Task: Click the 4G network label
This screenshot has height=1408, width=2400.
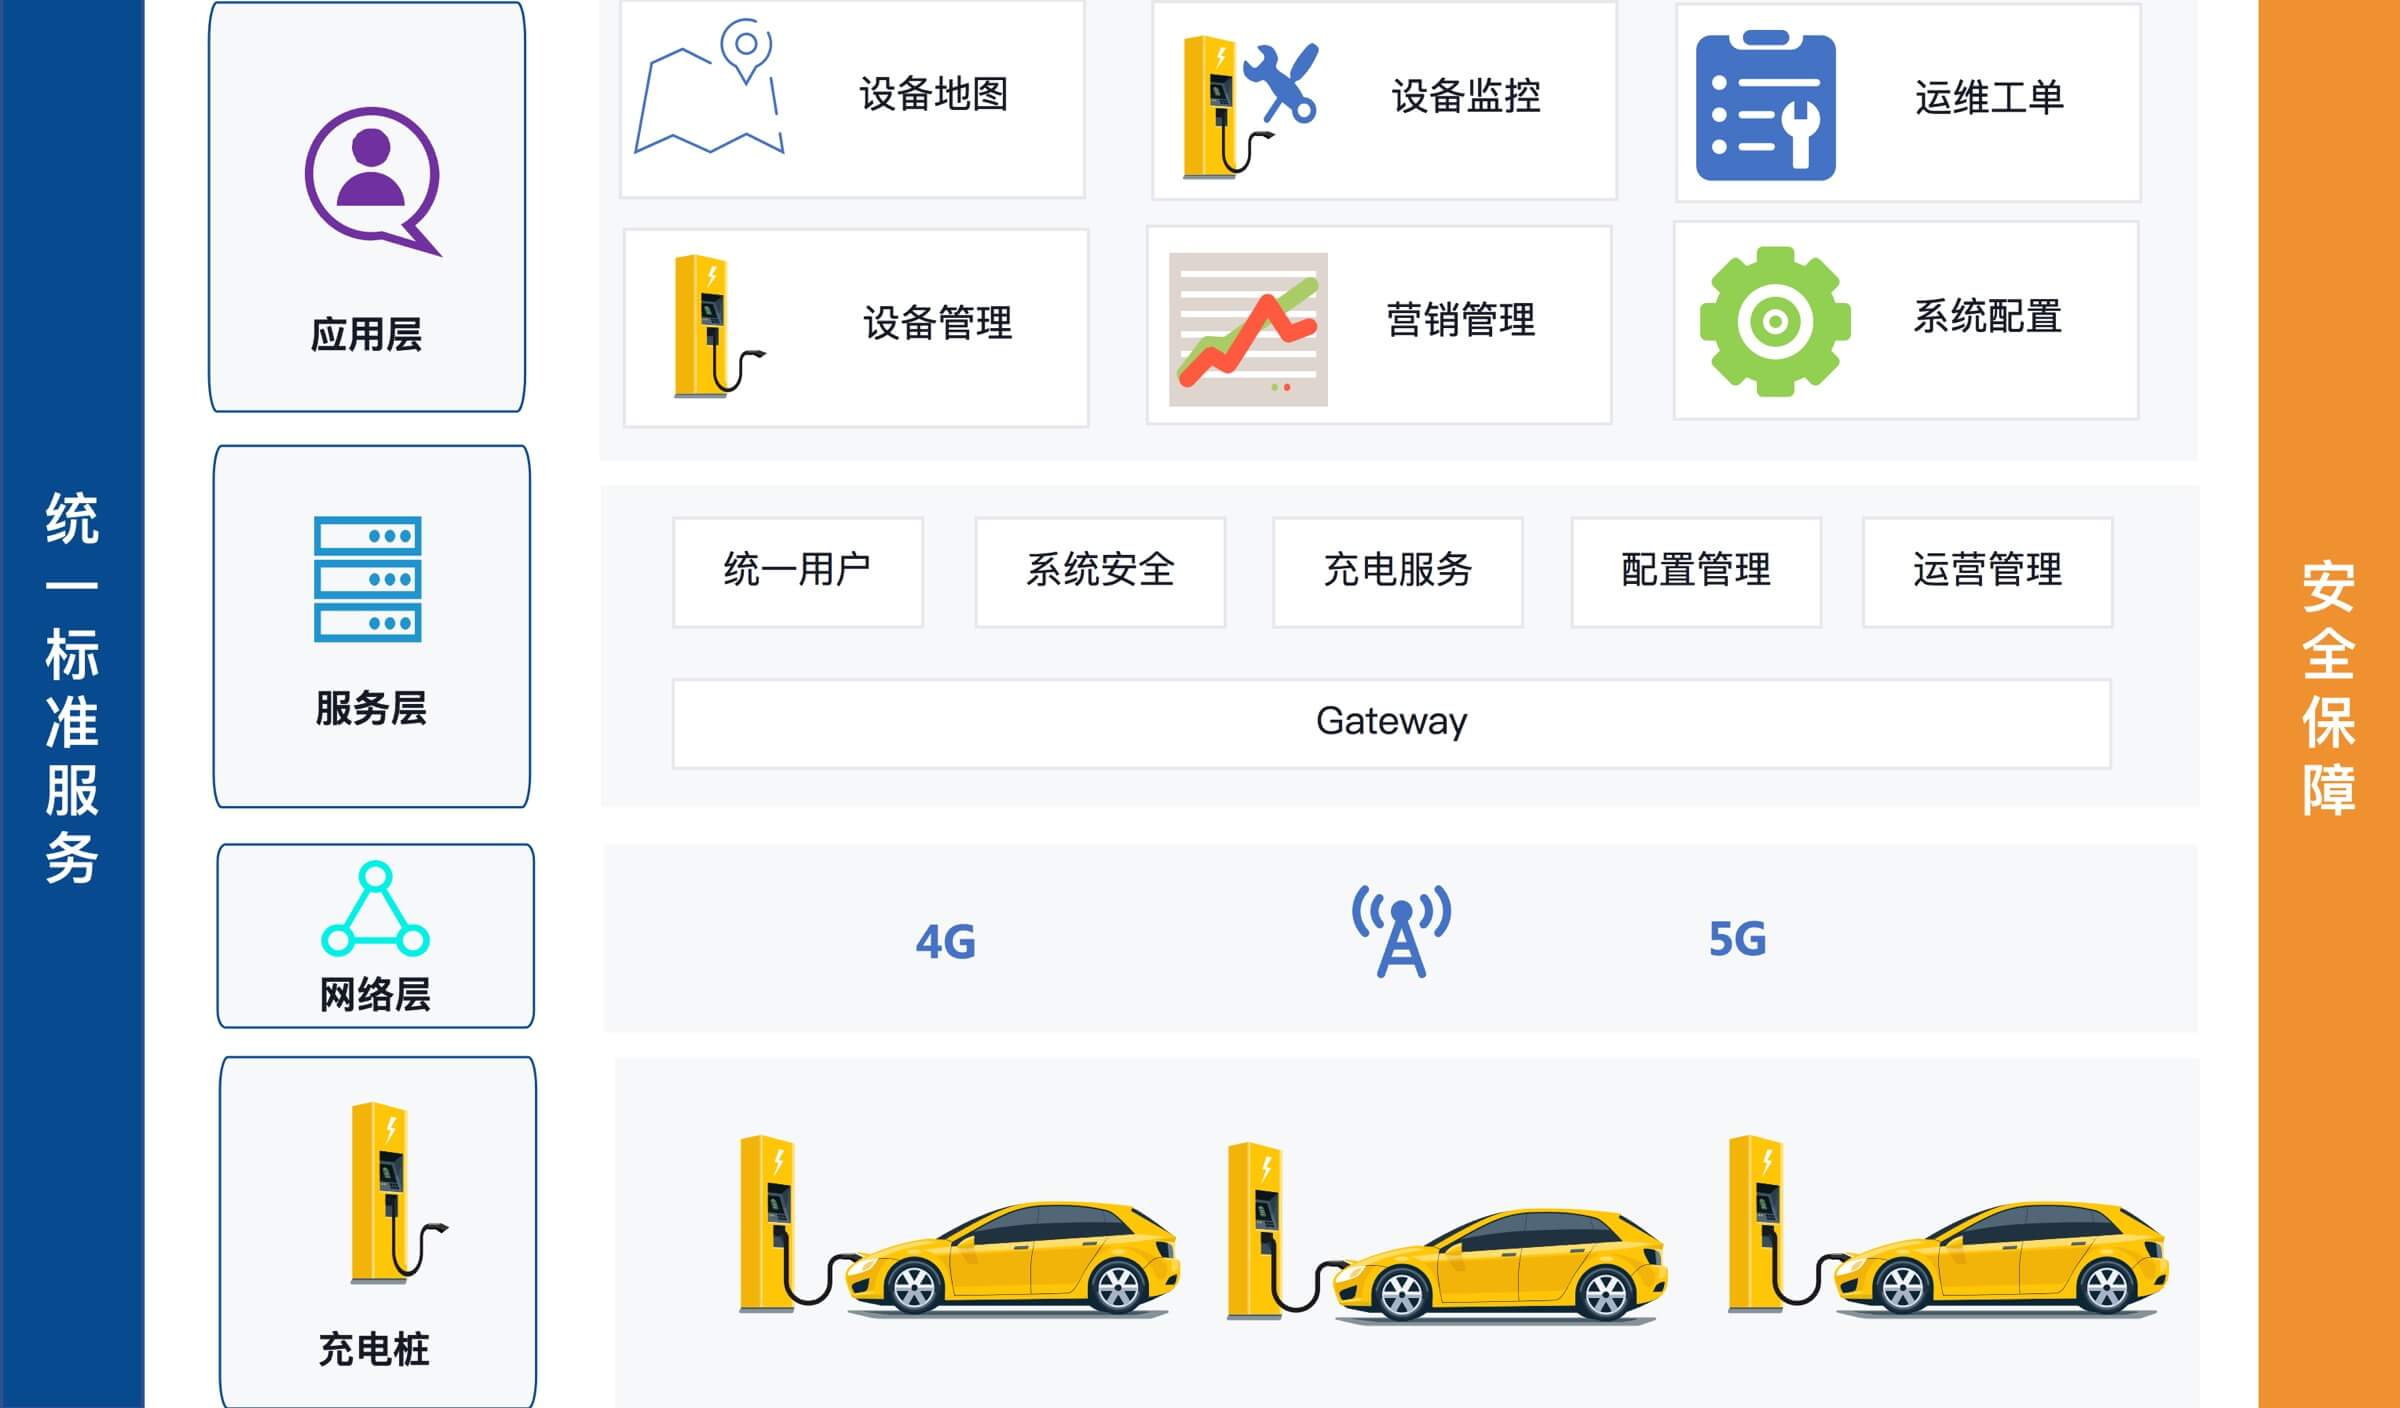Action: click(946, 942)
